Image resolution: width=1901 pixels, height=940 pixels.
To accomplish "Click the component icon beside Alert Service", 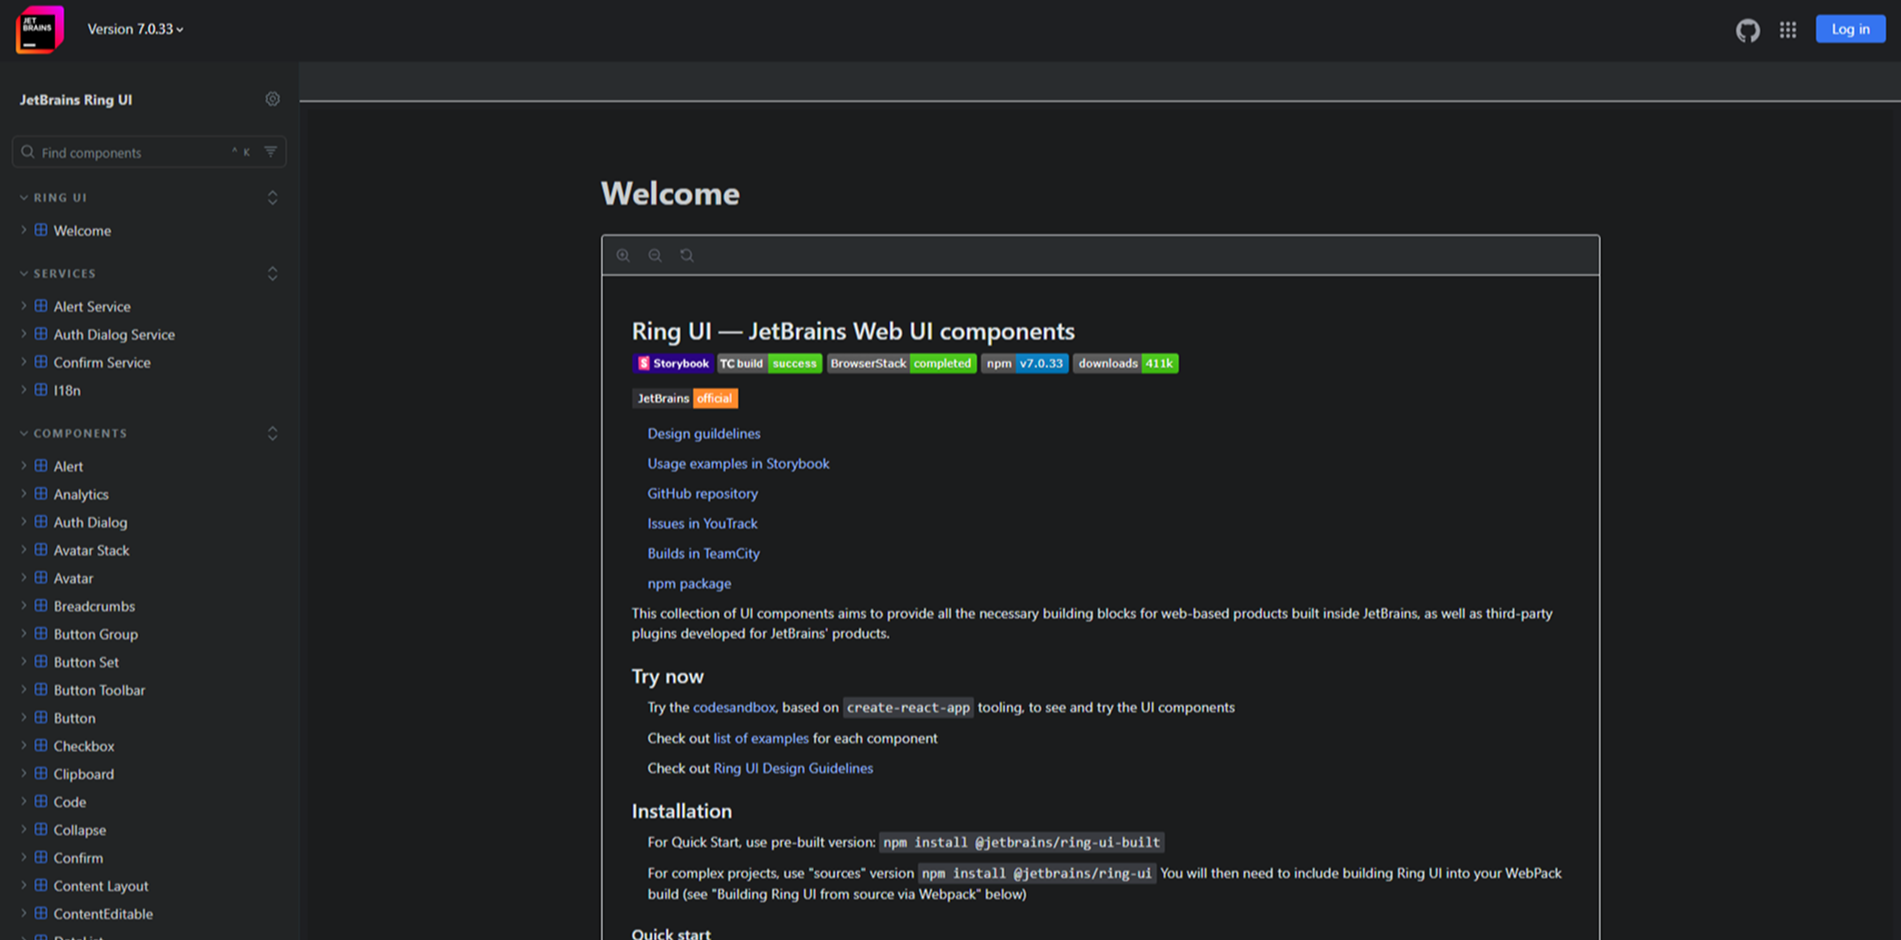I will (x=41, y=306).
